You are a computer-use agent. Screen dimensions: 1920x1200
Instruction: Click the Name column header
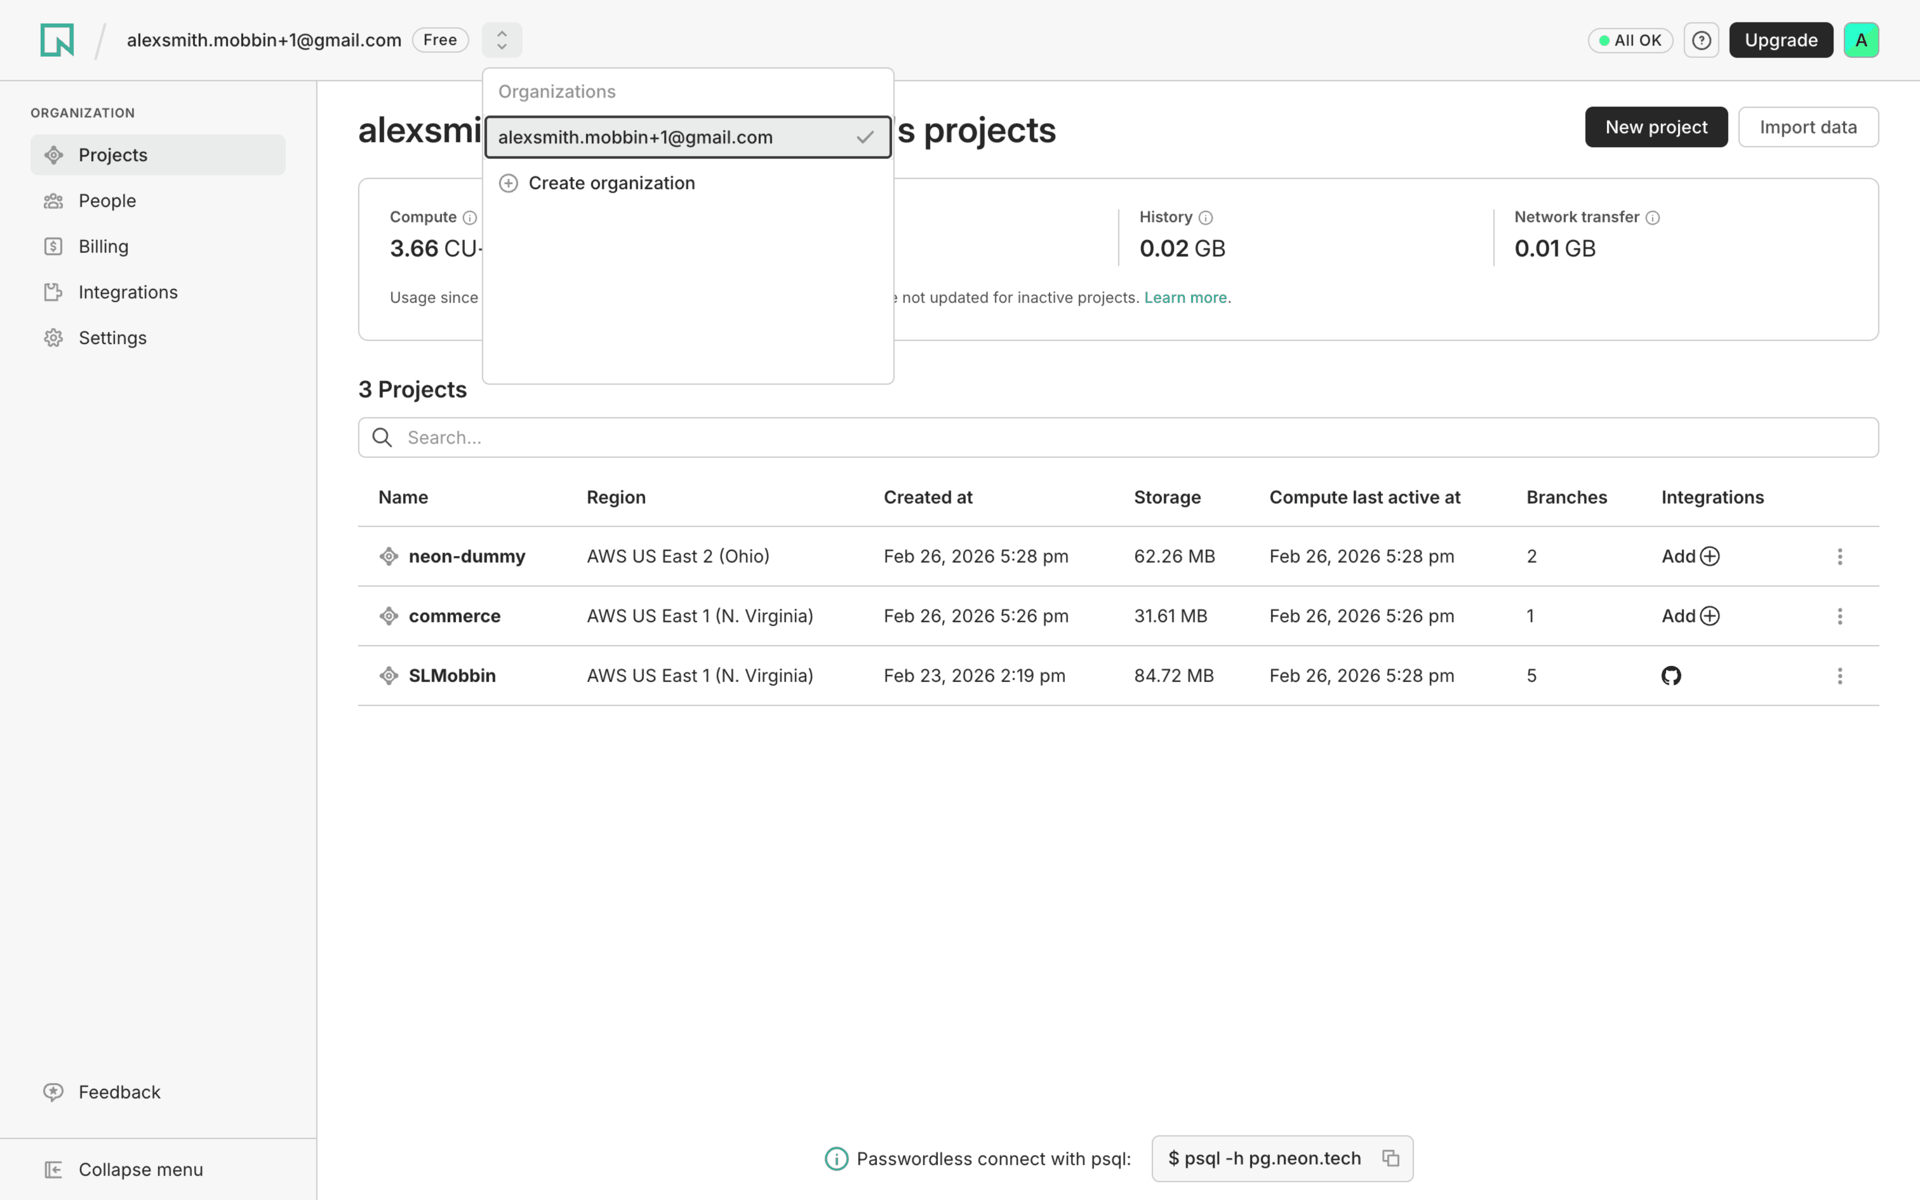(x=403, y=497)
